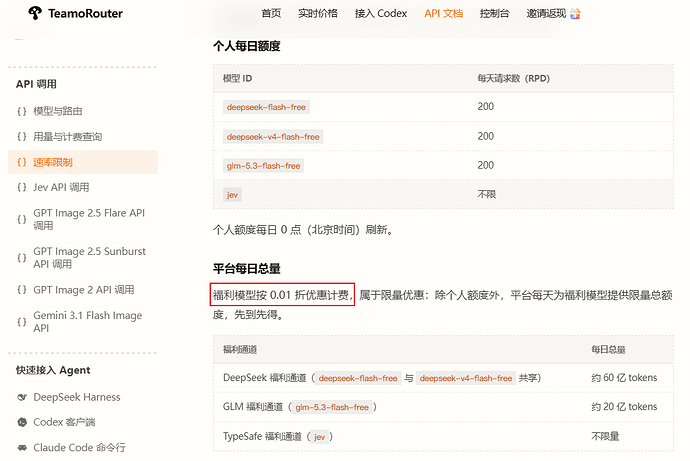Screen dimensions: 690x461
Task: Open Gemini 3.1 Flash Image API page
Action: point(88,322)
